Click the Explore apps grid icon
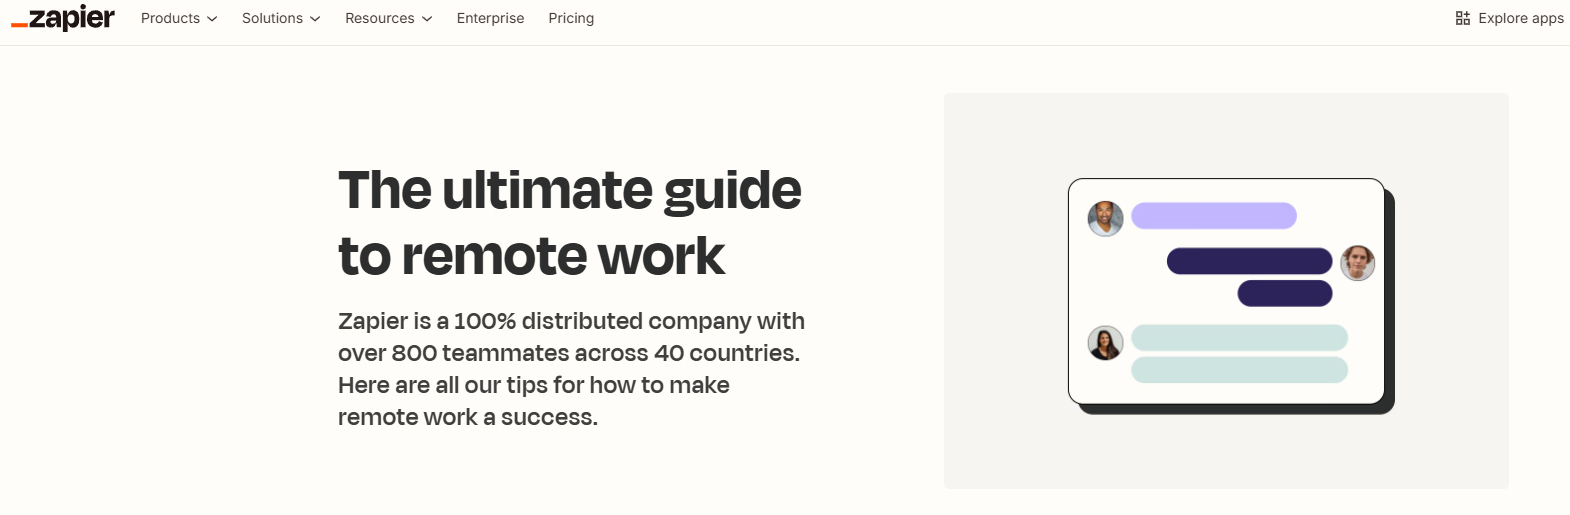 tap(1463, 18)
